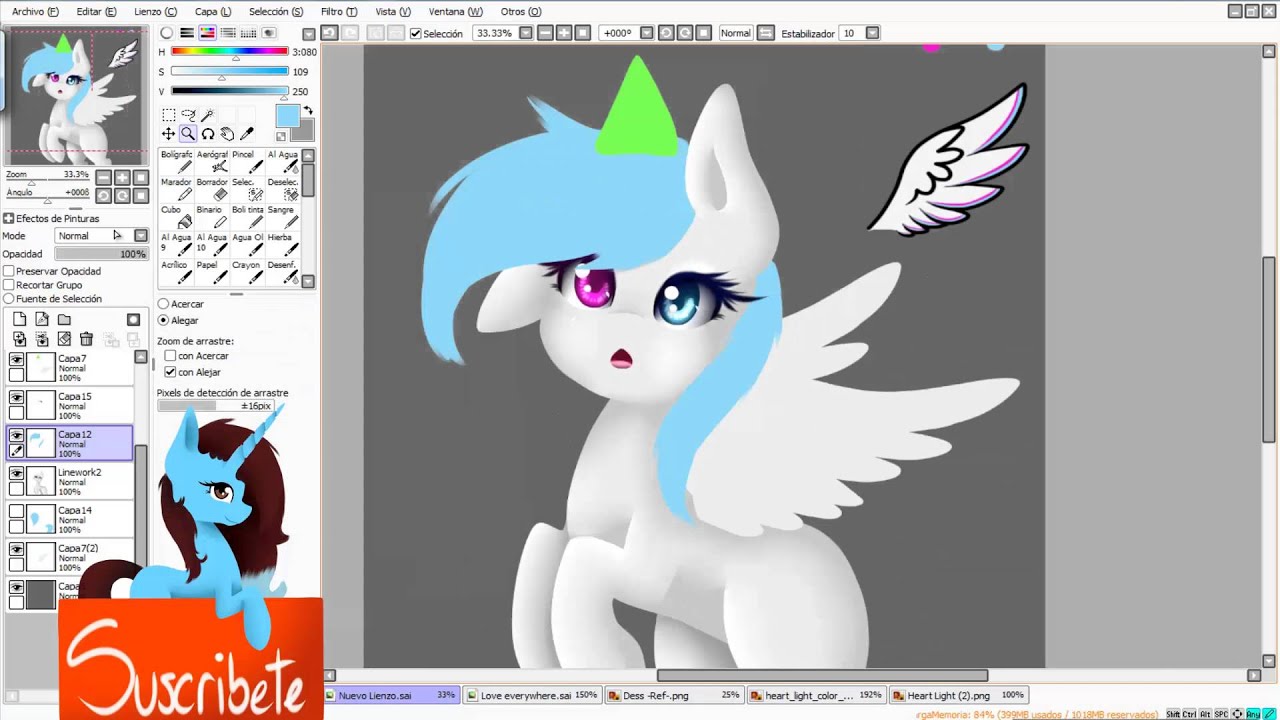Hide the Capa15 layer
The height and width of the screenshot is (720, 1280).
point(16,397)
